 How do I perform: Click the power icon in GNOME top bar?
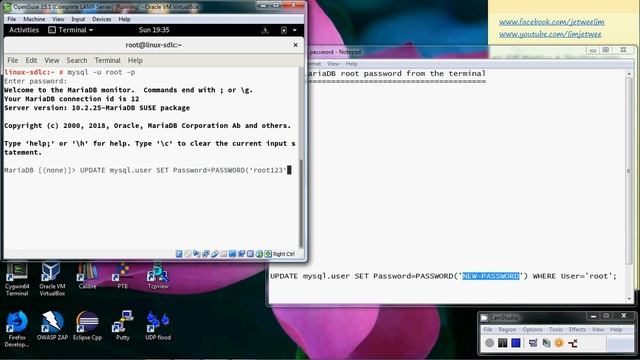(x=284, y=30)
